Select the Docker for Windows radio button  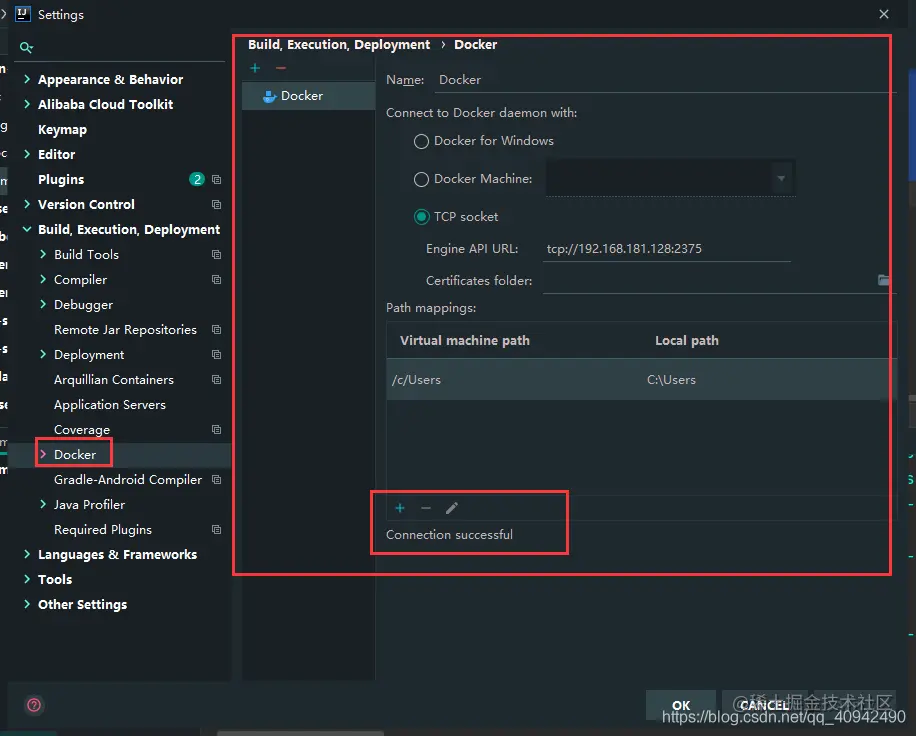421,141
